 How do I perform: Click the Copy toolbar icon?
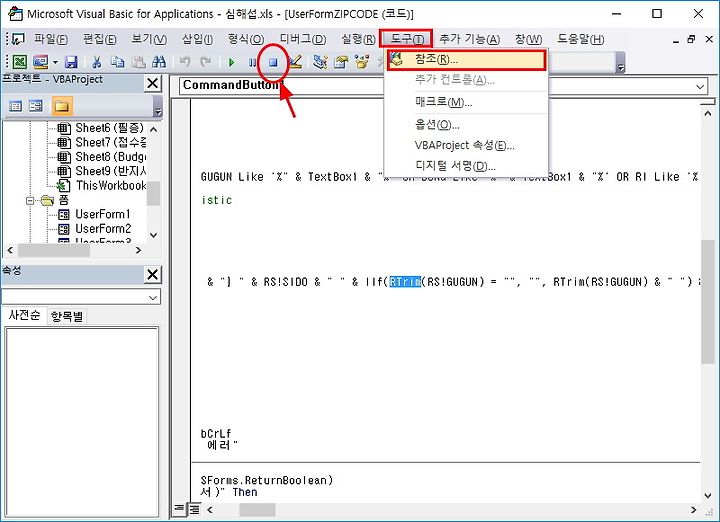pos(118,62)
